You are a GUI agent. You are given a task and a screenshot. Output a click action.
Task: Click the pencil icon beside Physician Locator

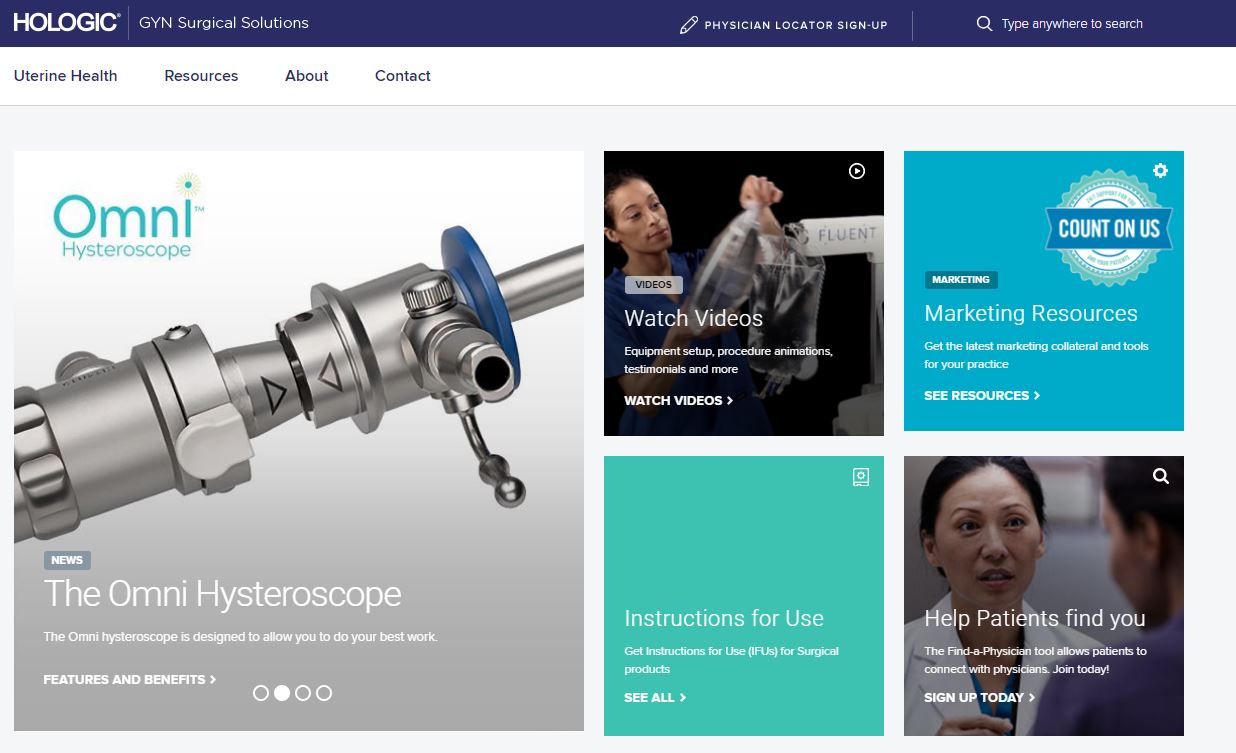coord(688,25)
